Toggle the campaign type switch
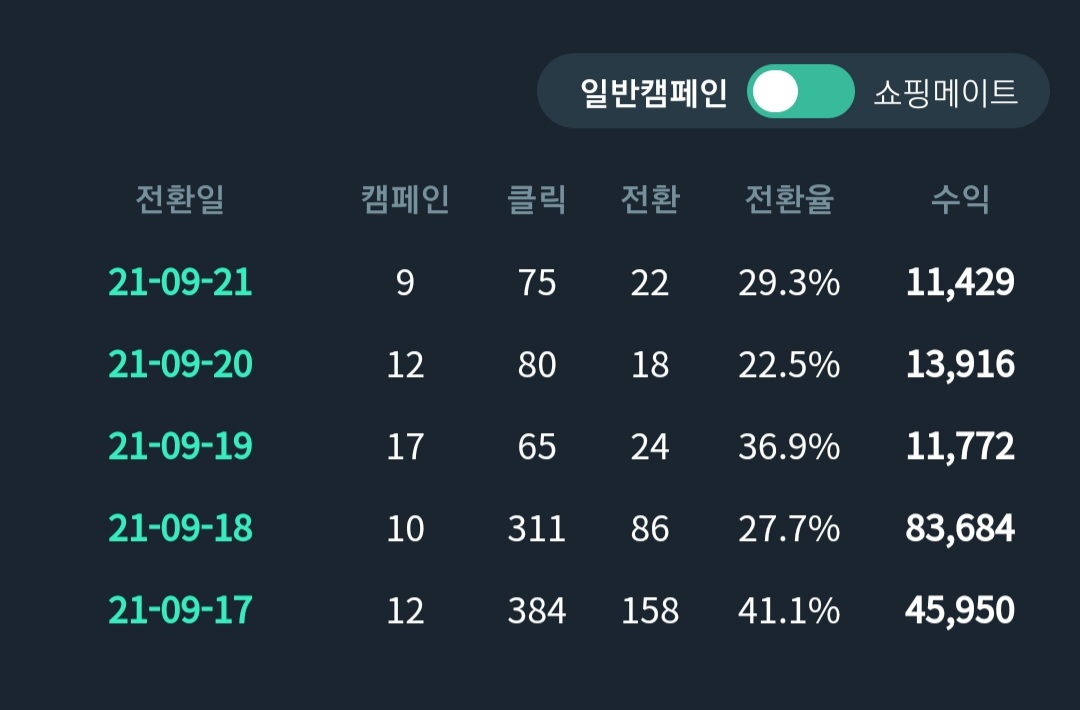1080x710 pixels. point(800,92)
